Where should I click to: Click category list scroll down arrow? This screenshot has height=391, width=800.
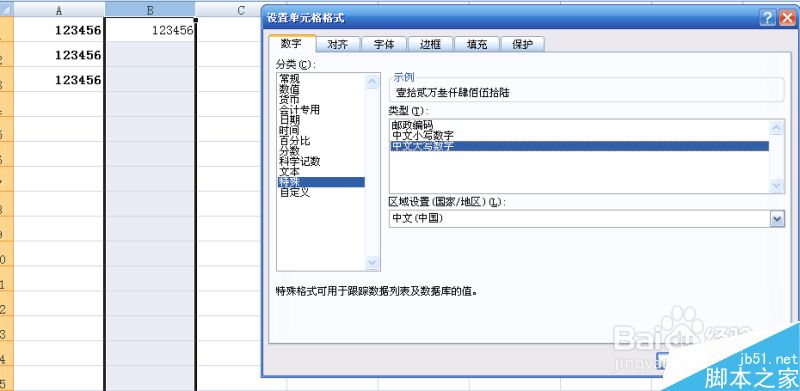[372, 263]
